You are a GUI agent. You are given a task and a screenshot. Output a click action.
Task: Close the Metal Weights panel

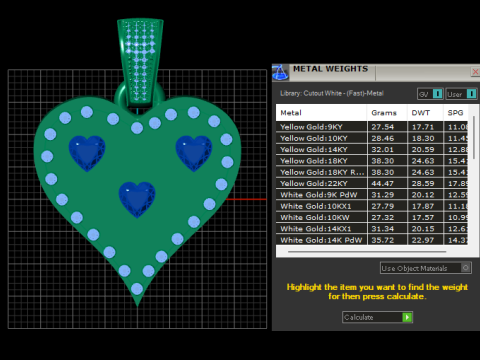(476, 72)
